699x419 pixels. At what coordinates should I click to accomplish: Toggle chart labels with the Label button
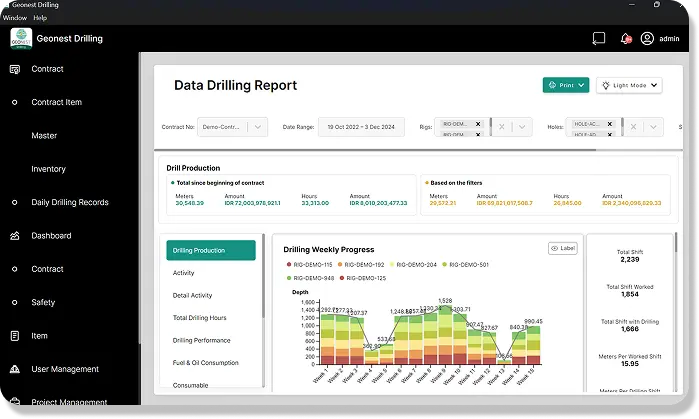point(562,248)
